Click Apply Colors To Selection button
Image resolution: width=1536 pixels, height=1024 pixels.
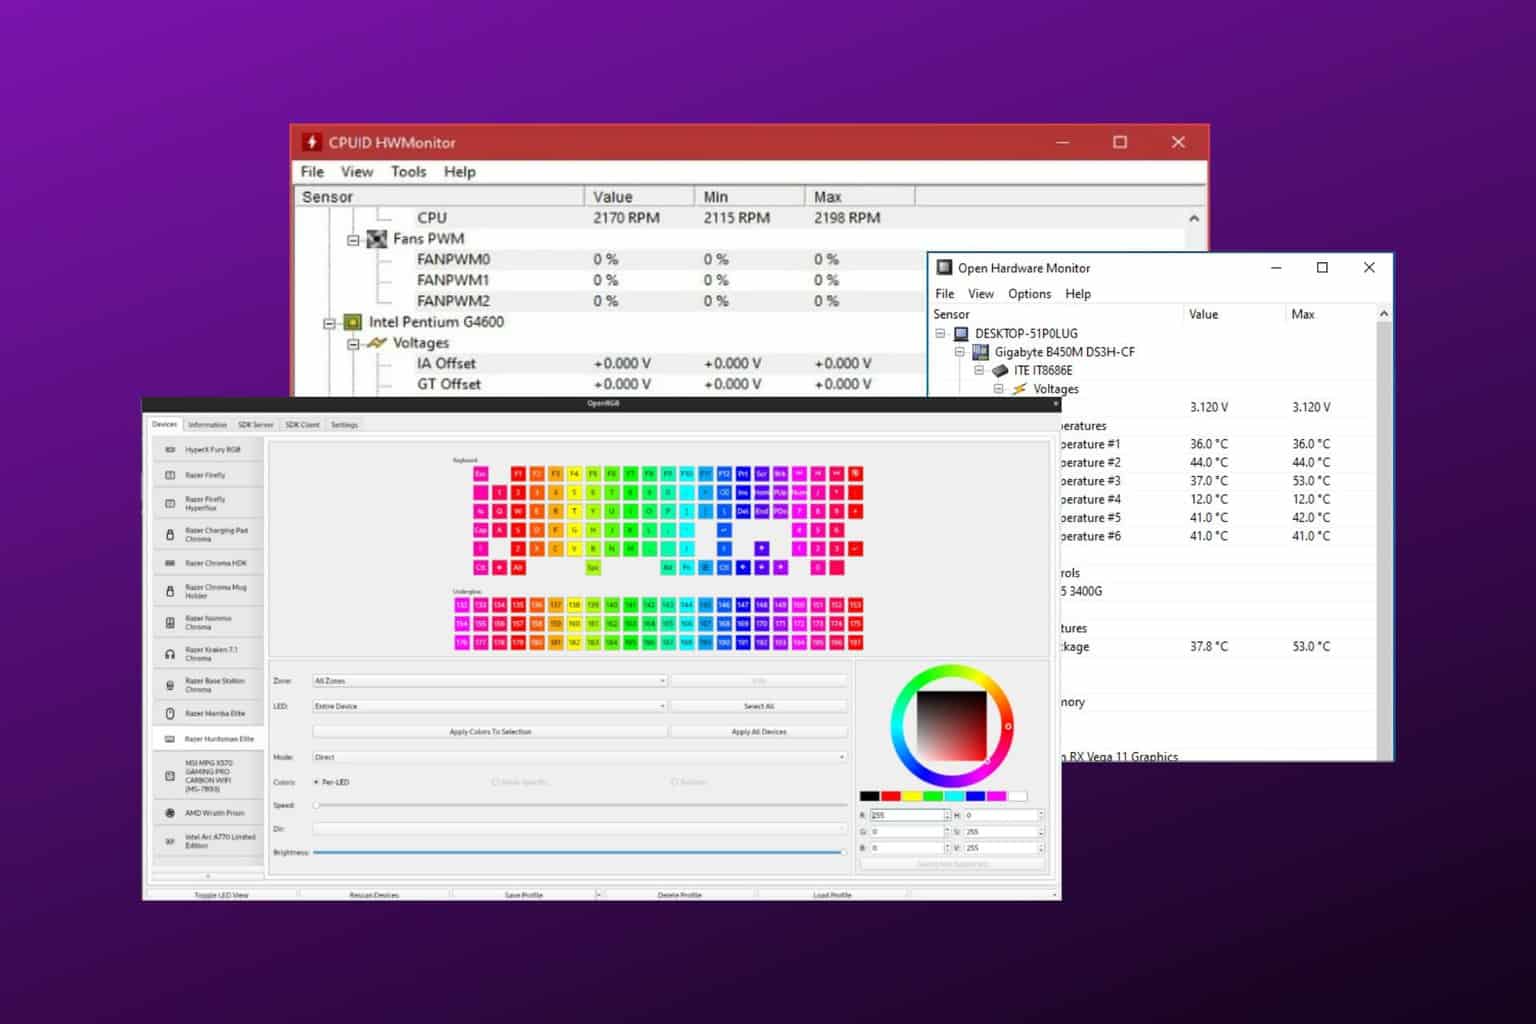(x=490, y=732)
